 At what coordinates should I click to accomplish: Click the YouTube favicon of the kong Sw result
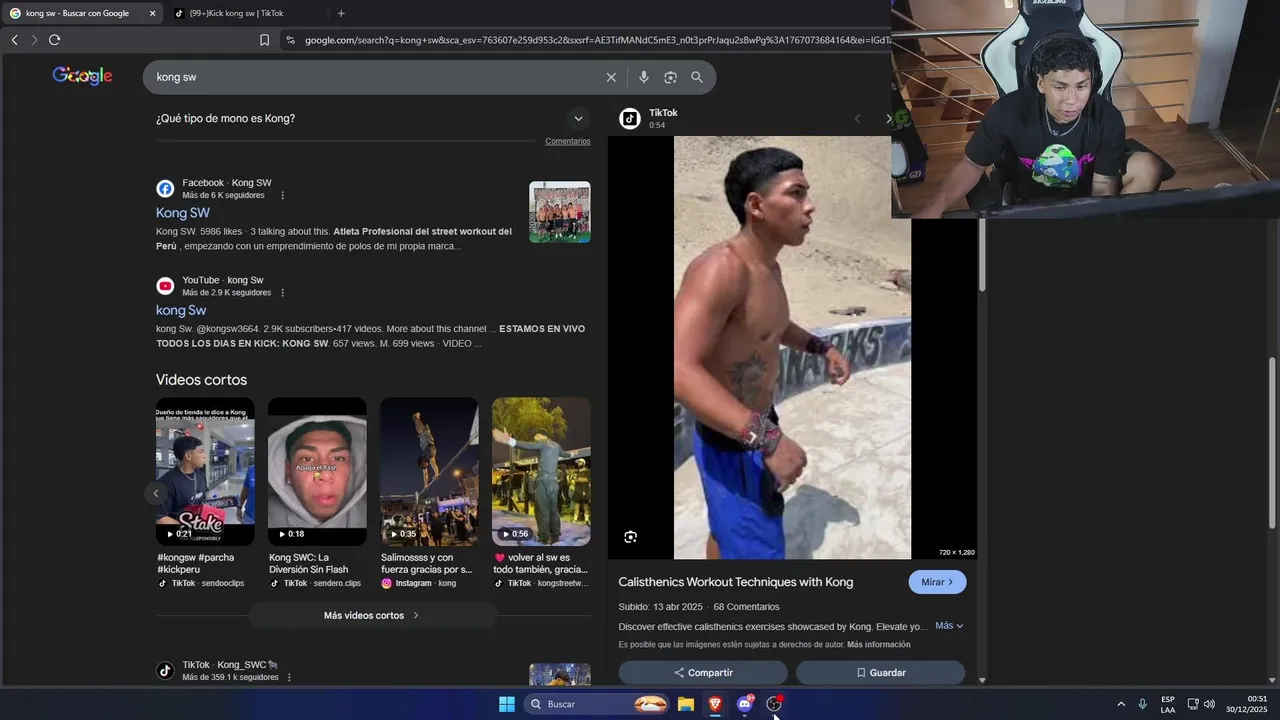tap(165, 286)
